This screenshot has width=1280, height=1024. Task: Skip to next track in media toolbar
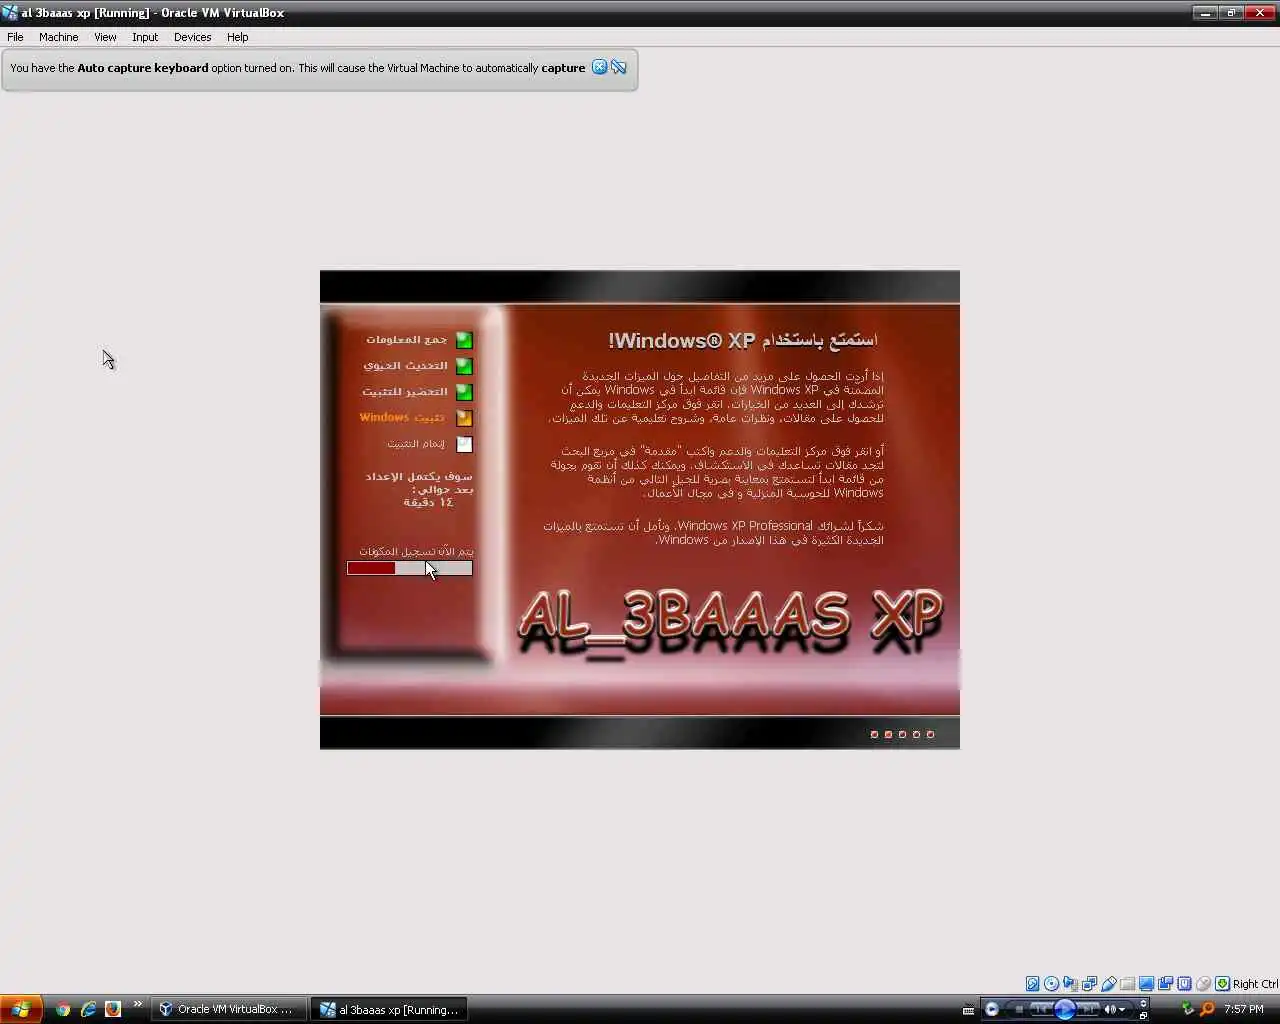click(x=1088, y=1009)
